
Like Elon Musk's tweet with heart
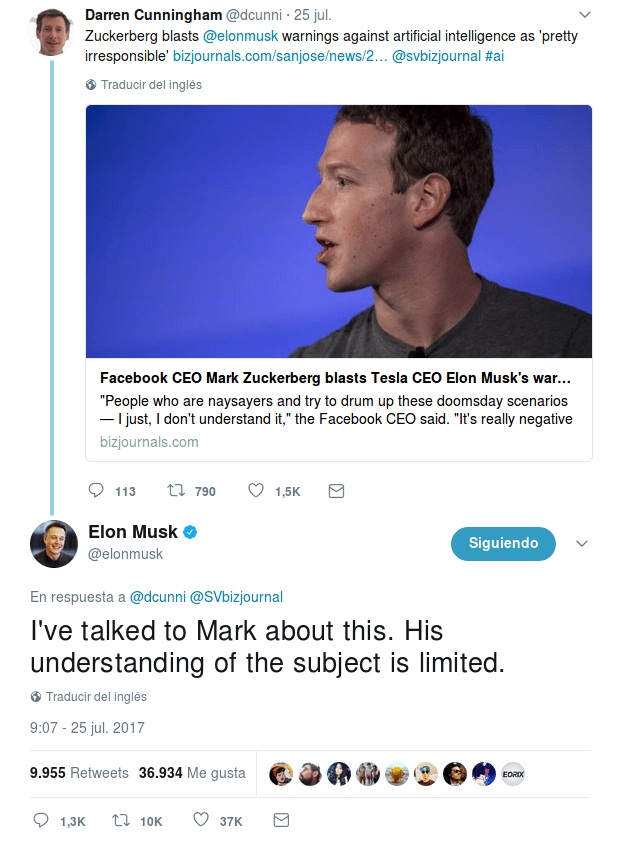coord(201,820)
